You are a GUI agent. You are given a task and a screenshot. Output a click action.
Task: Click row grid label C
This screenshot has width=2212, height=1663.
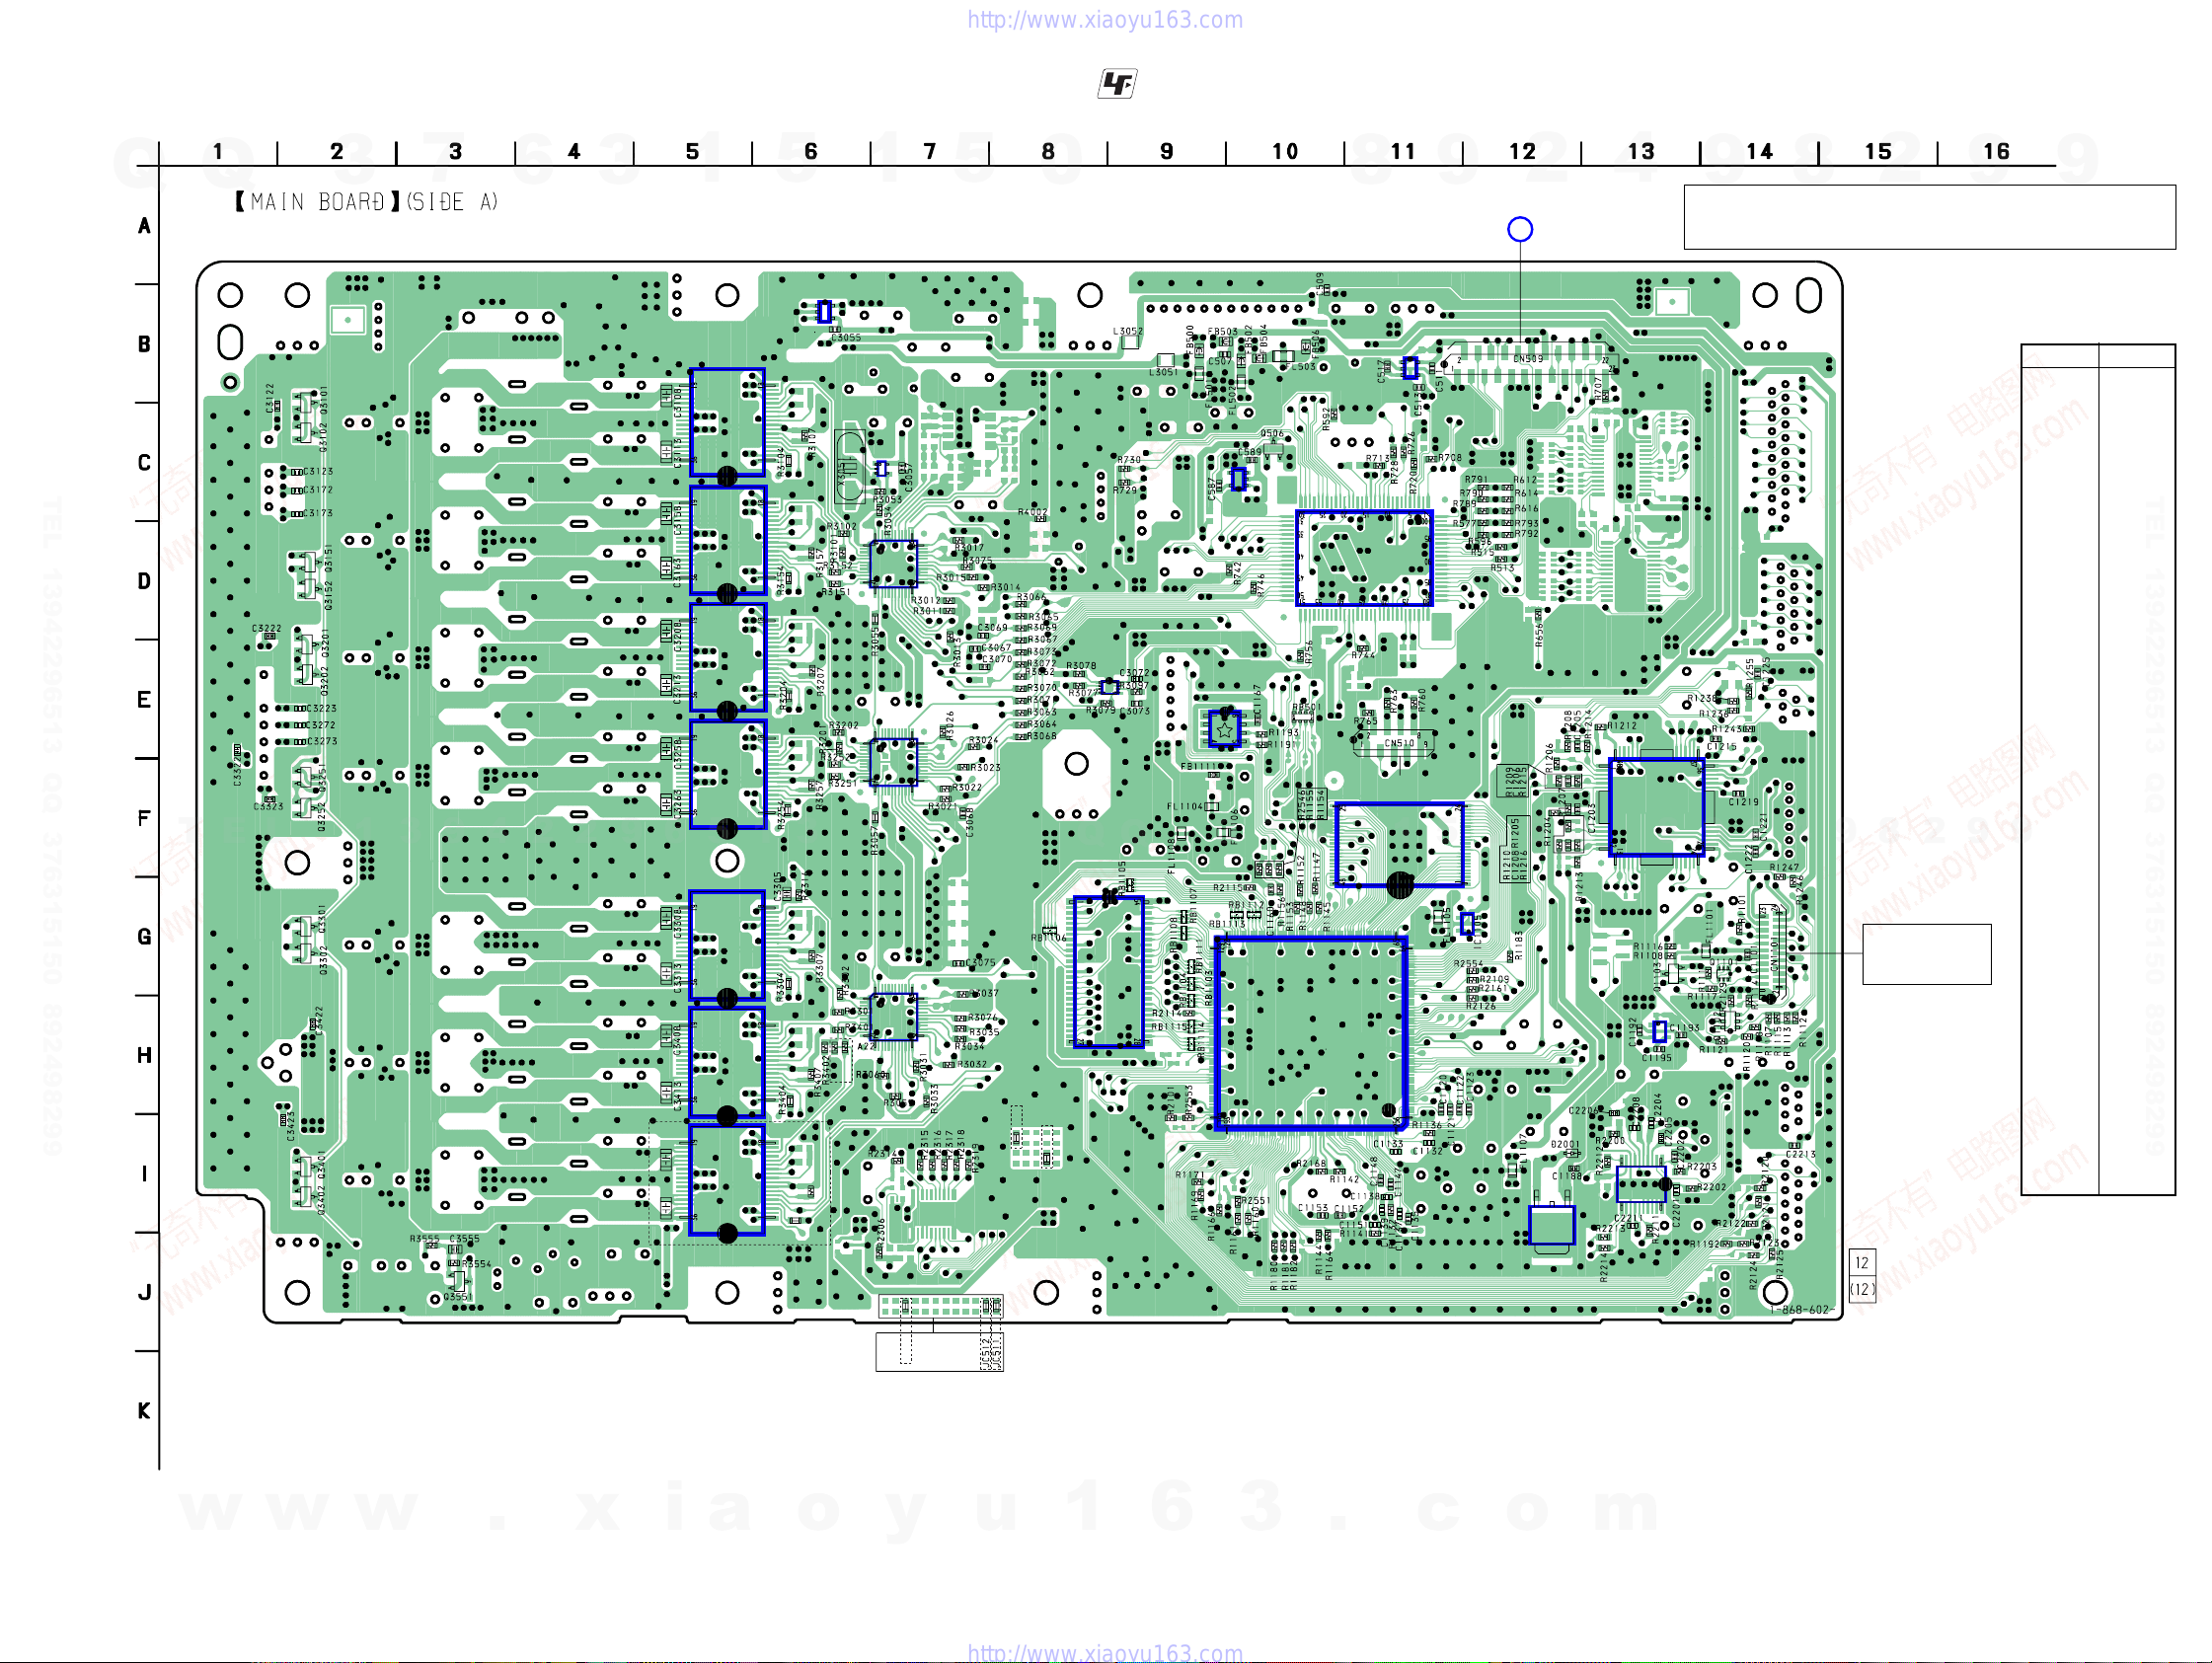click(x=144, y=463)
